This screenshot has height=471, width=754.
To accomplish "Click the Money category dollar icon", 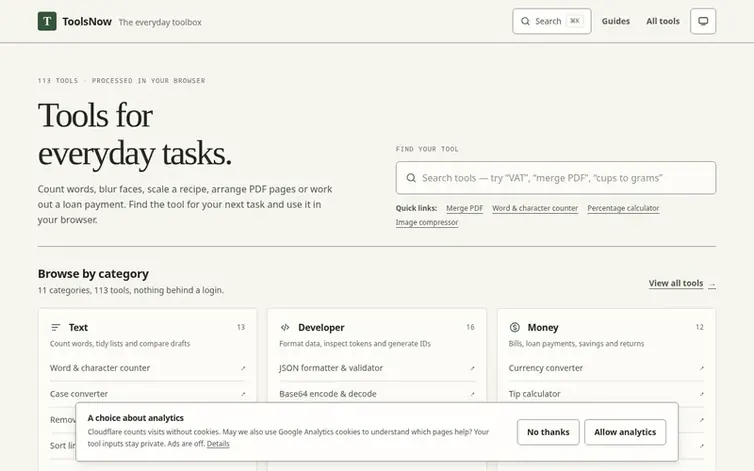I will coord(515,328).
